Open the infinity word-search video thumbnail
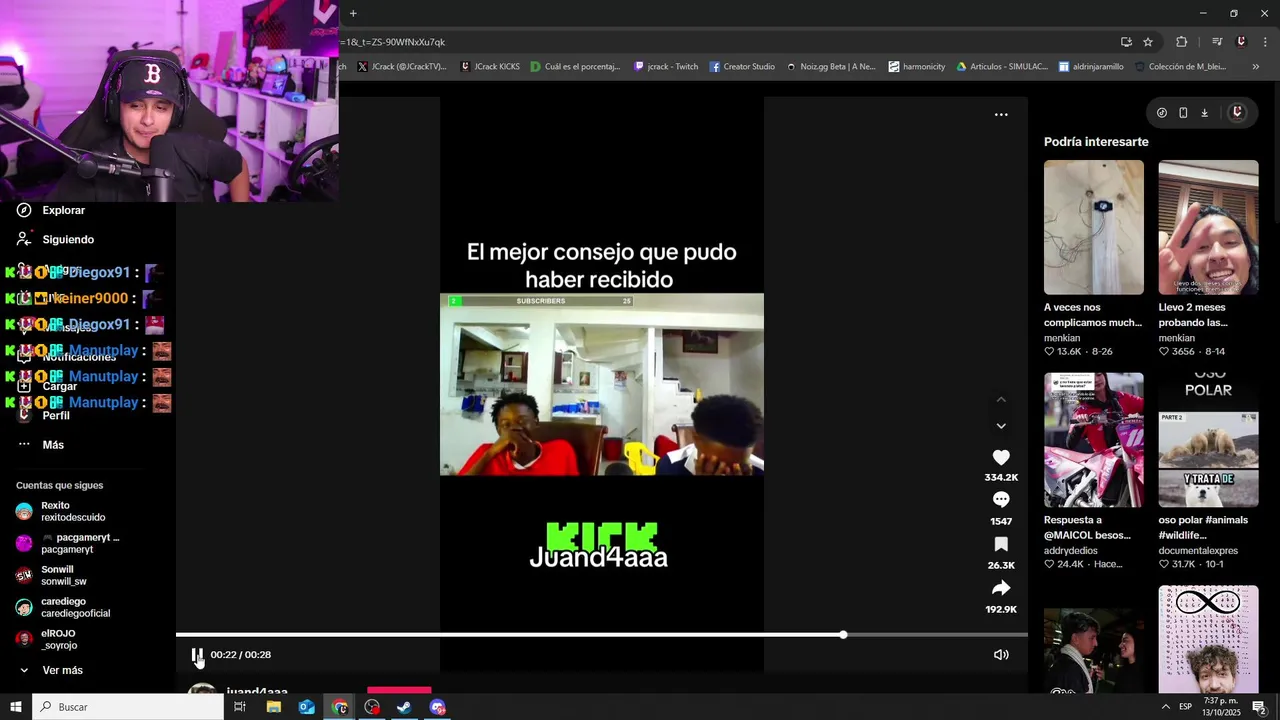 (x=1208, y=640)
